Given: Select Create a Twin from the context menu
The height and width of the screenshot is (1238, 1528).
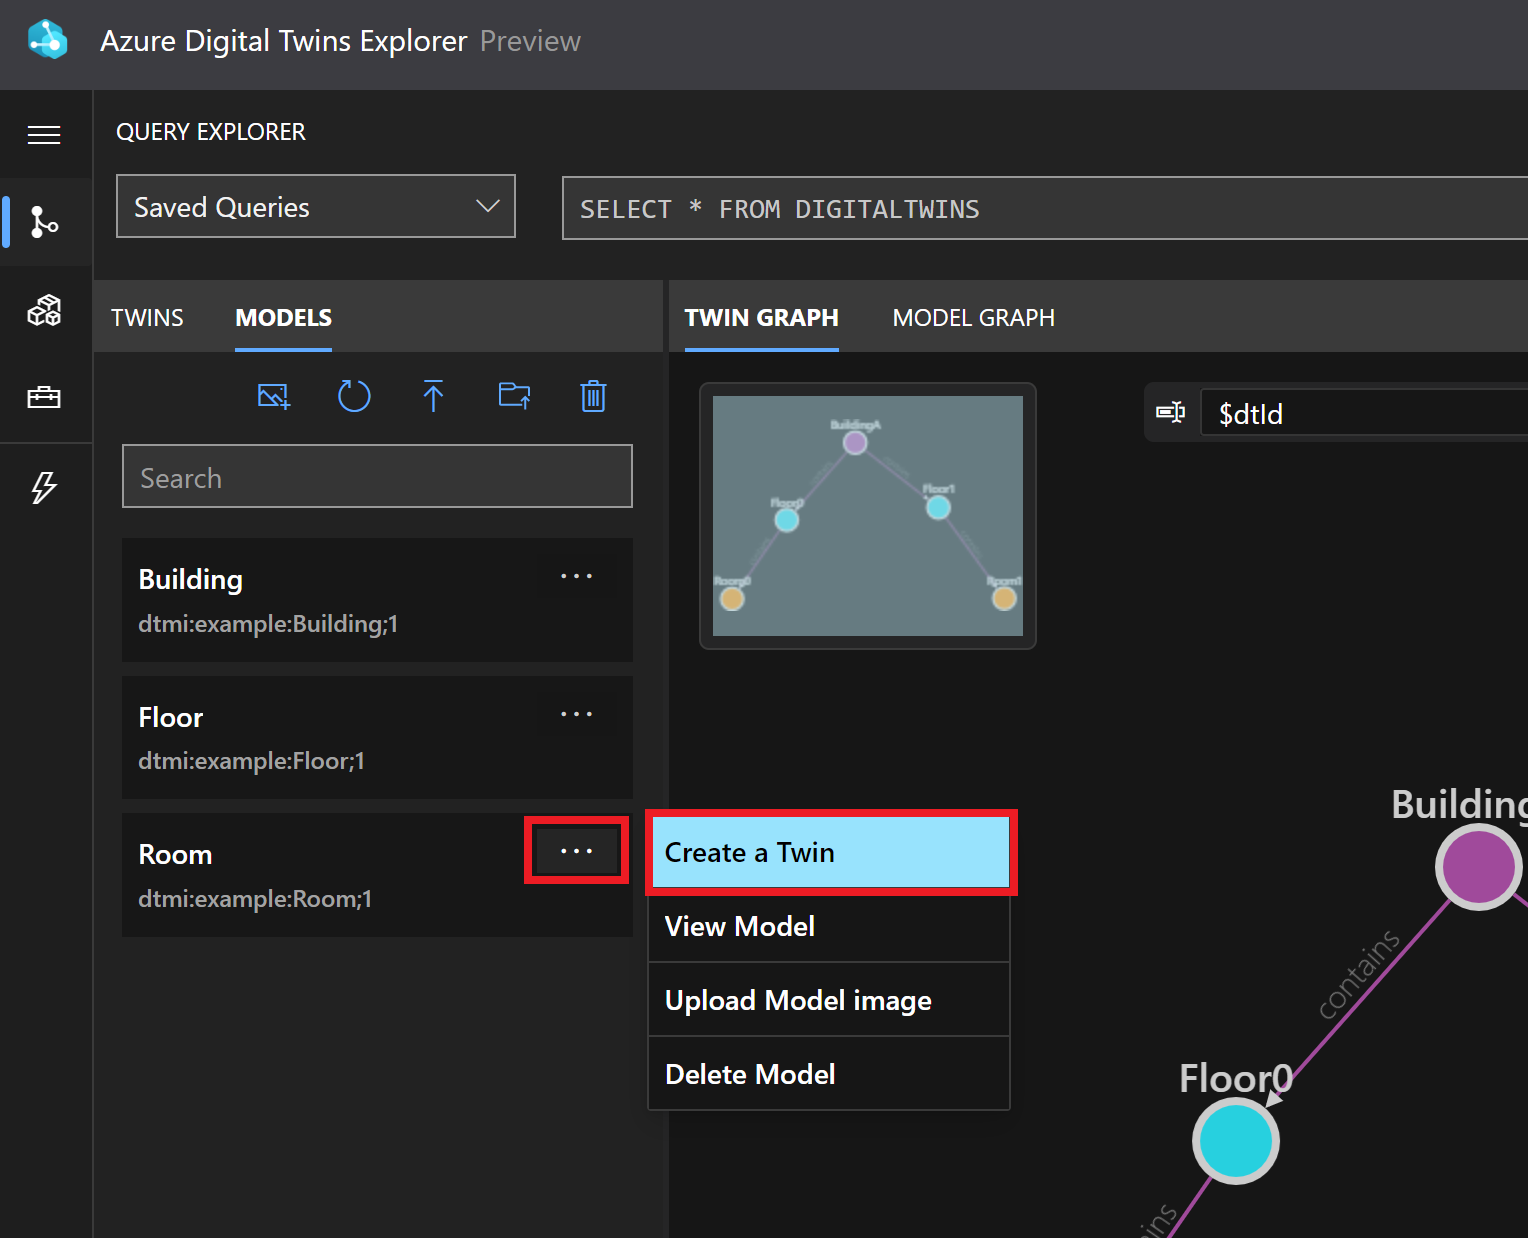Looking at the screenshot, I should [830, 852].
